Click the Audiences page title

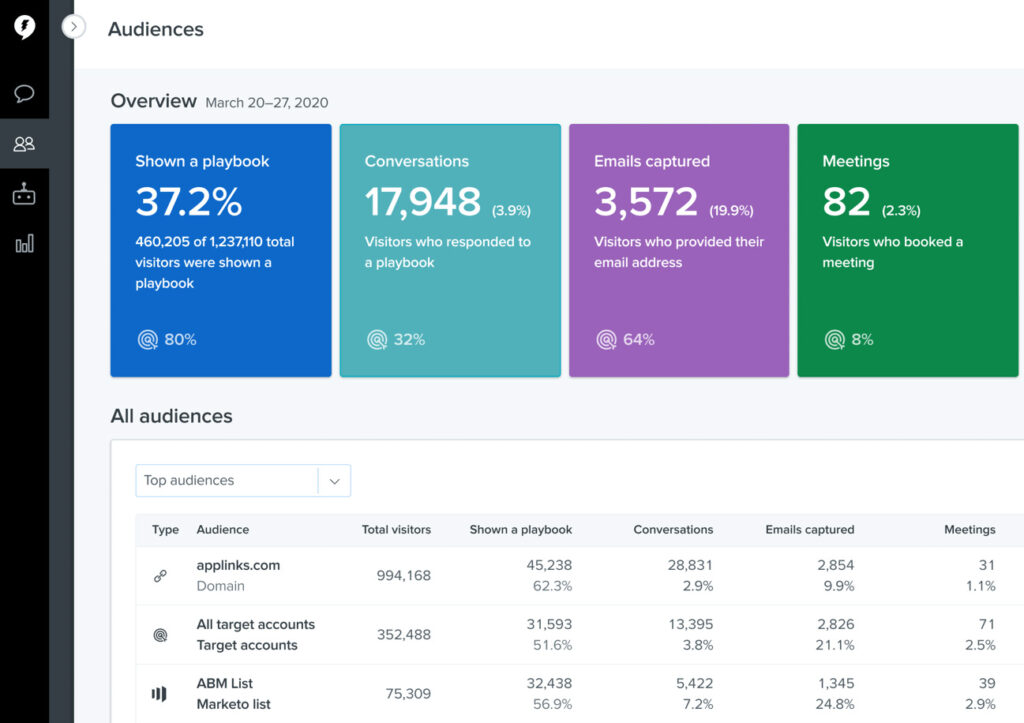point(155,29)
